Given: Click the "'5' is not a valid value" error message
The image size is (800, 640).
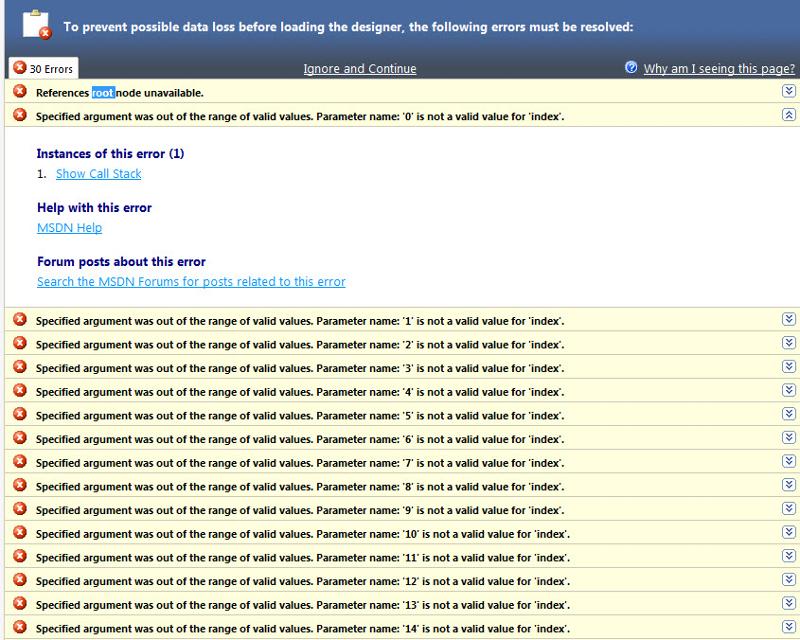Looking at the screenshot, I should 300,415.
